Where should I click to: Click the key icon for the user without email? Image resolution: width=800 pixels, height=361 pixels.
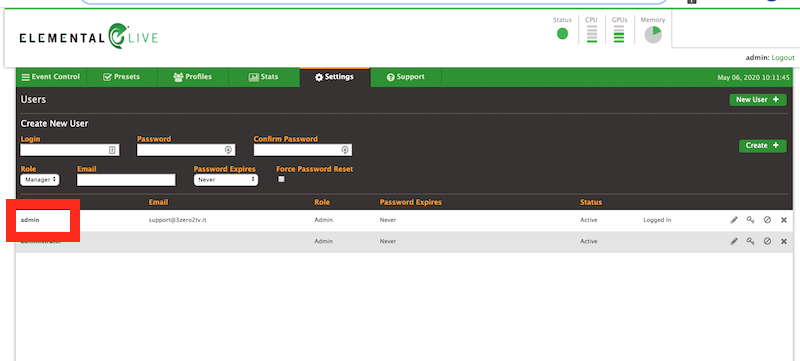click(x=751, y=241)
